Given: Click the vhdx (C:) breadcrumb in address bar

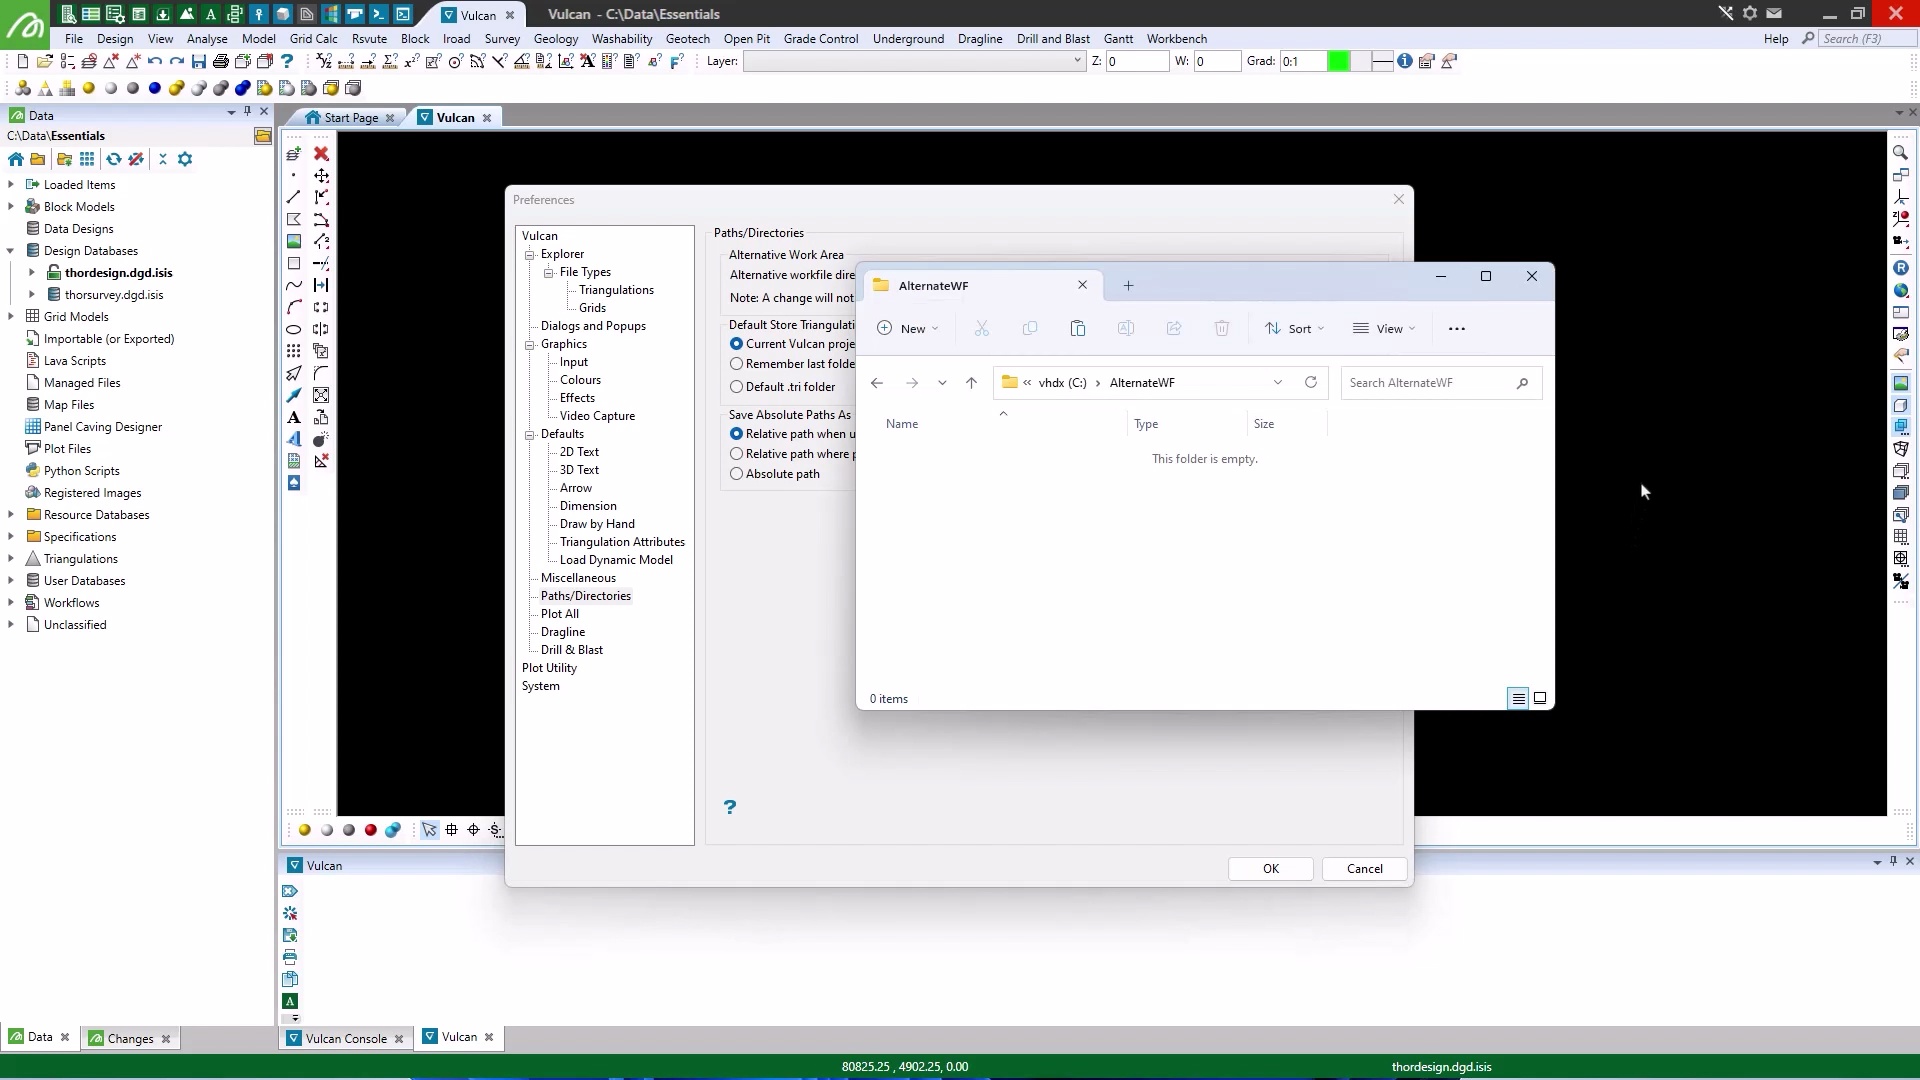Looking at the screenshot, I should click(x=1062, y=383).
